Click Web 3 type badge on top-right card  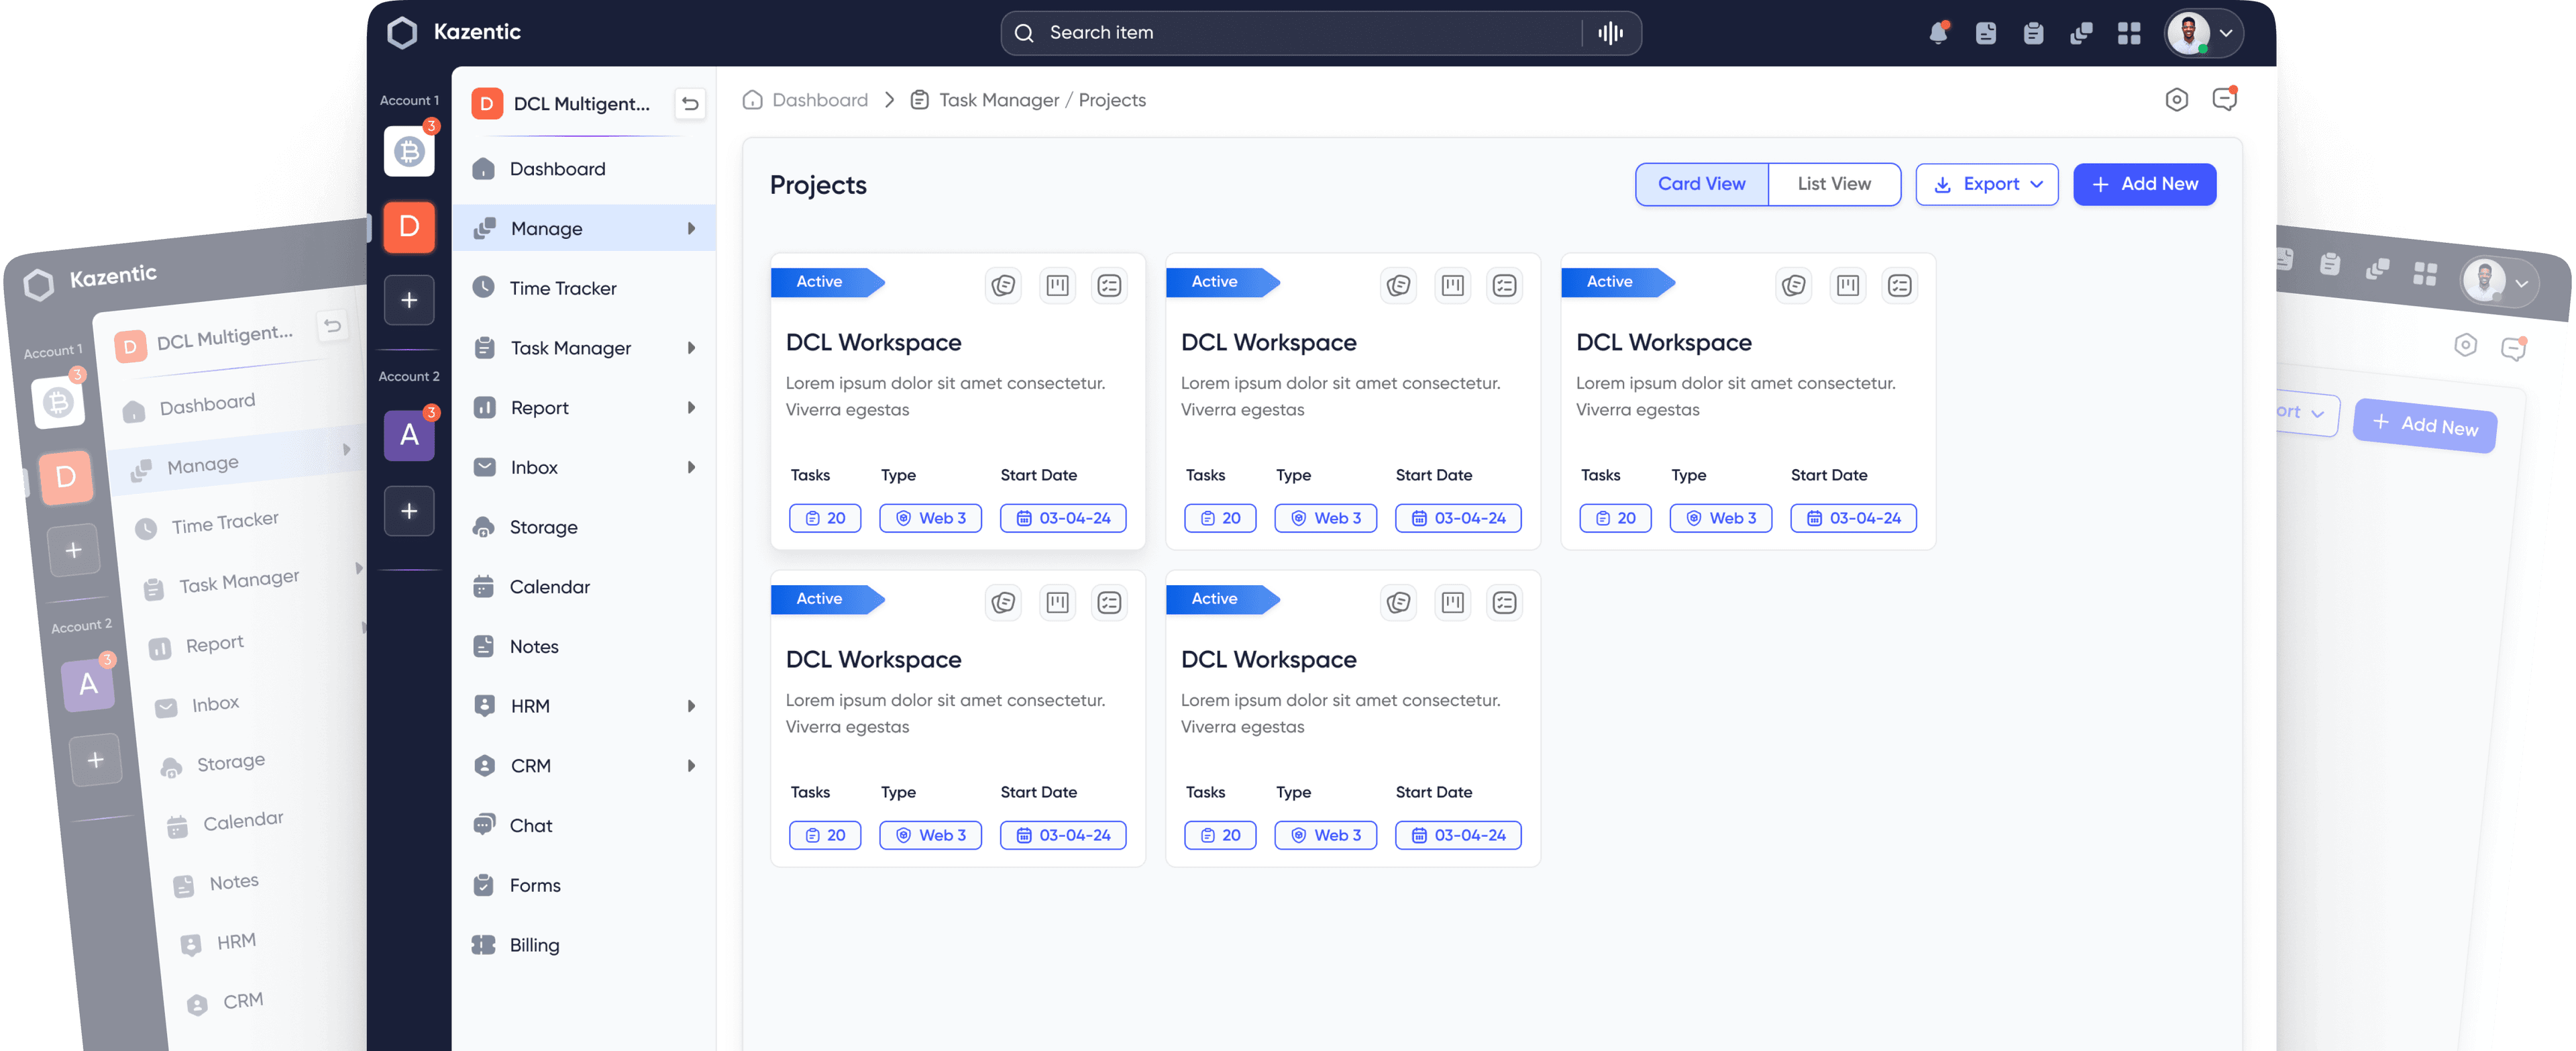click(x=1720, y=518)
